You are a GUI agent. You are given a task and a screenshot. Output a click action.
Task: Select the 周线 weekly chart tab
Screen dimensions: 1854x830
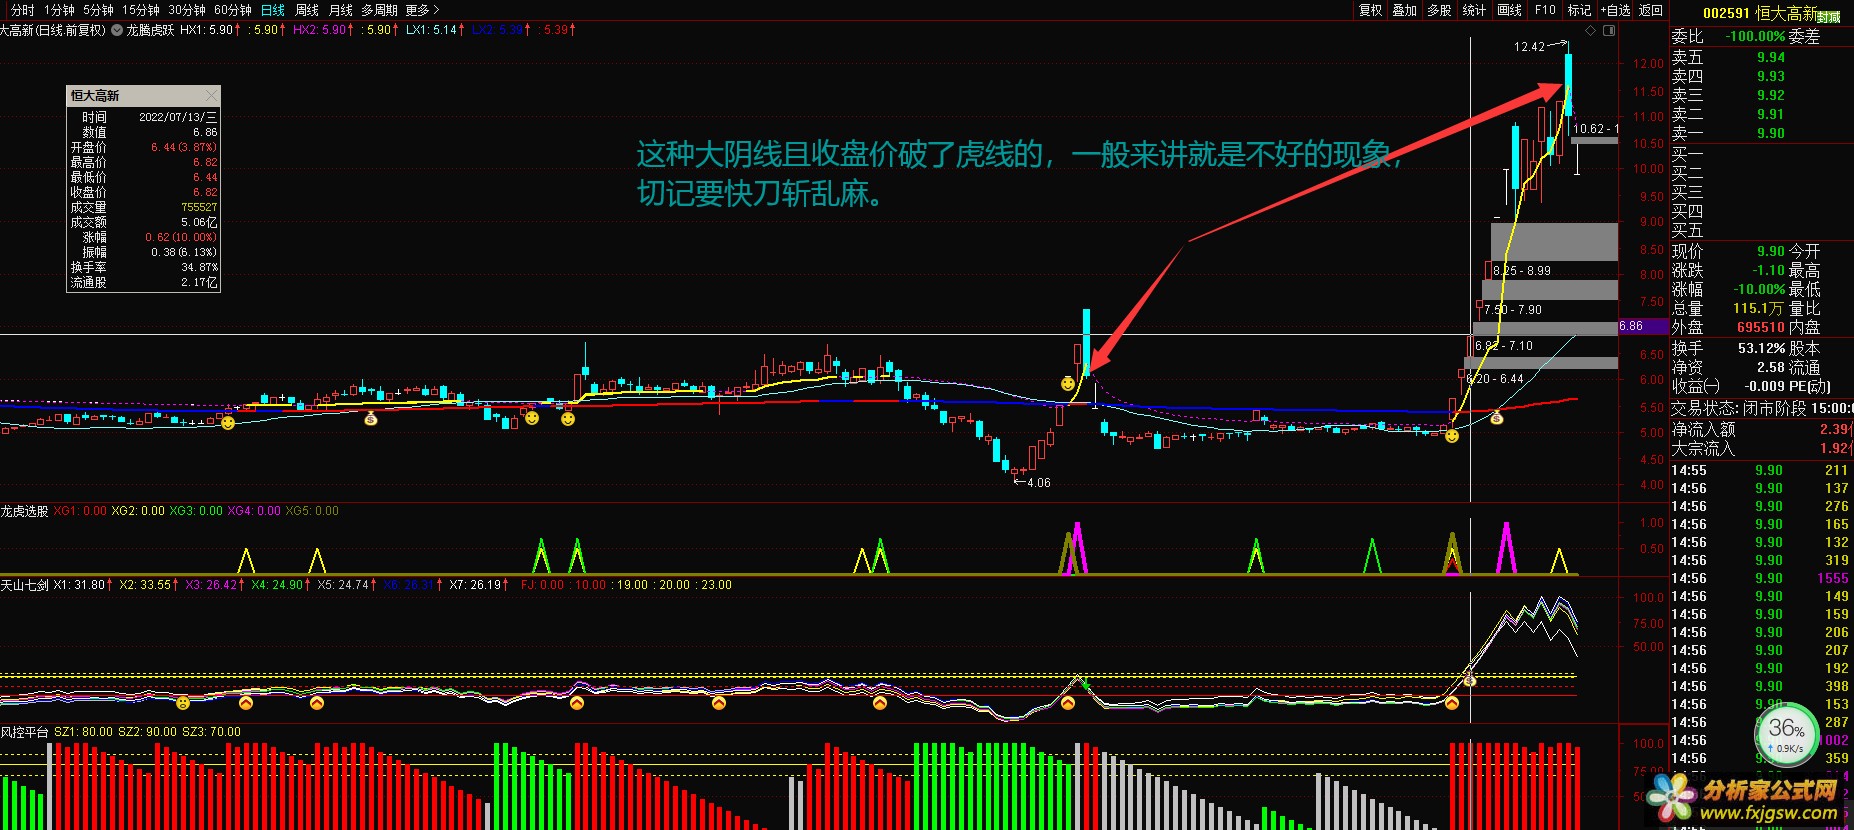coord(307,10)
